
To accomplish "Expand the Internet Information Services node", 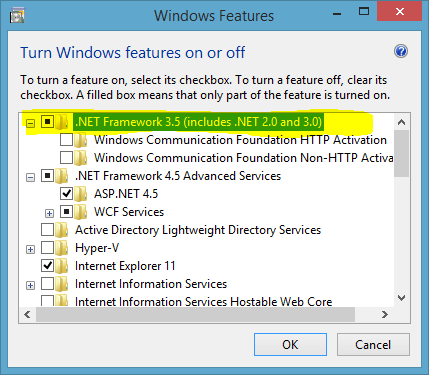I will [30, 286].
